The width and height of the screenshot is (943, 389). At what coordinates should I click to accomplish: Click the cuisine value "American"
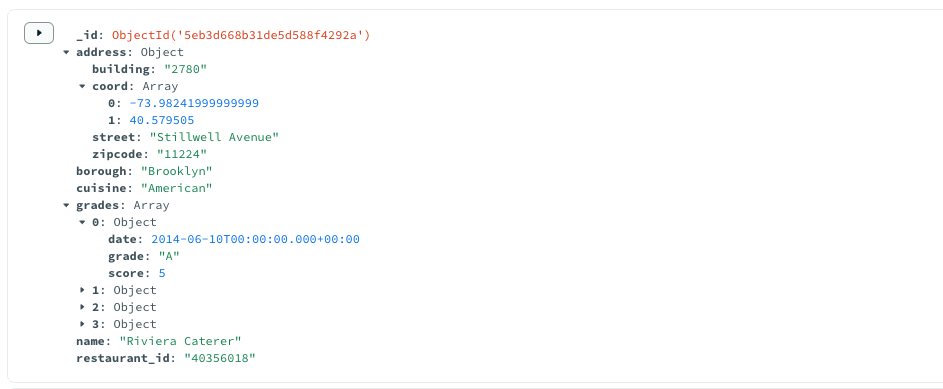pos(177,188)
